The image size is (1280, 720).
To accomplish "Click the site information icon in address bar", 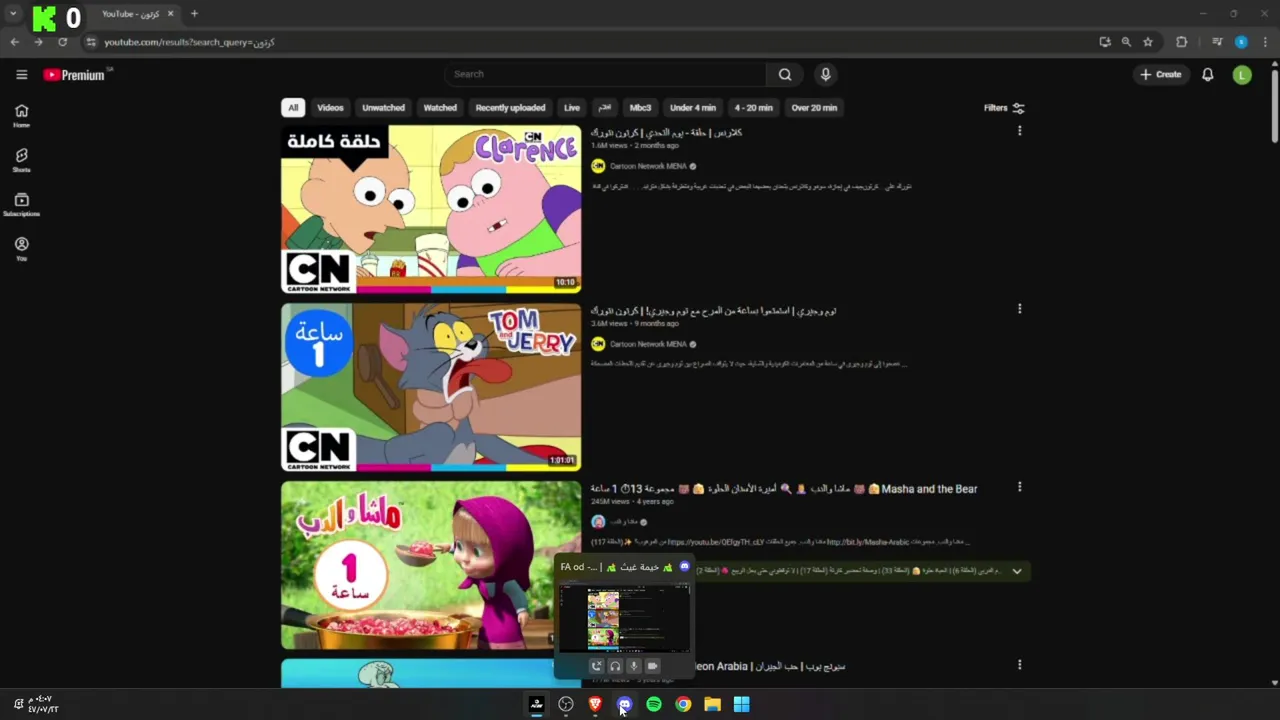I will [91, 42].
